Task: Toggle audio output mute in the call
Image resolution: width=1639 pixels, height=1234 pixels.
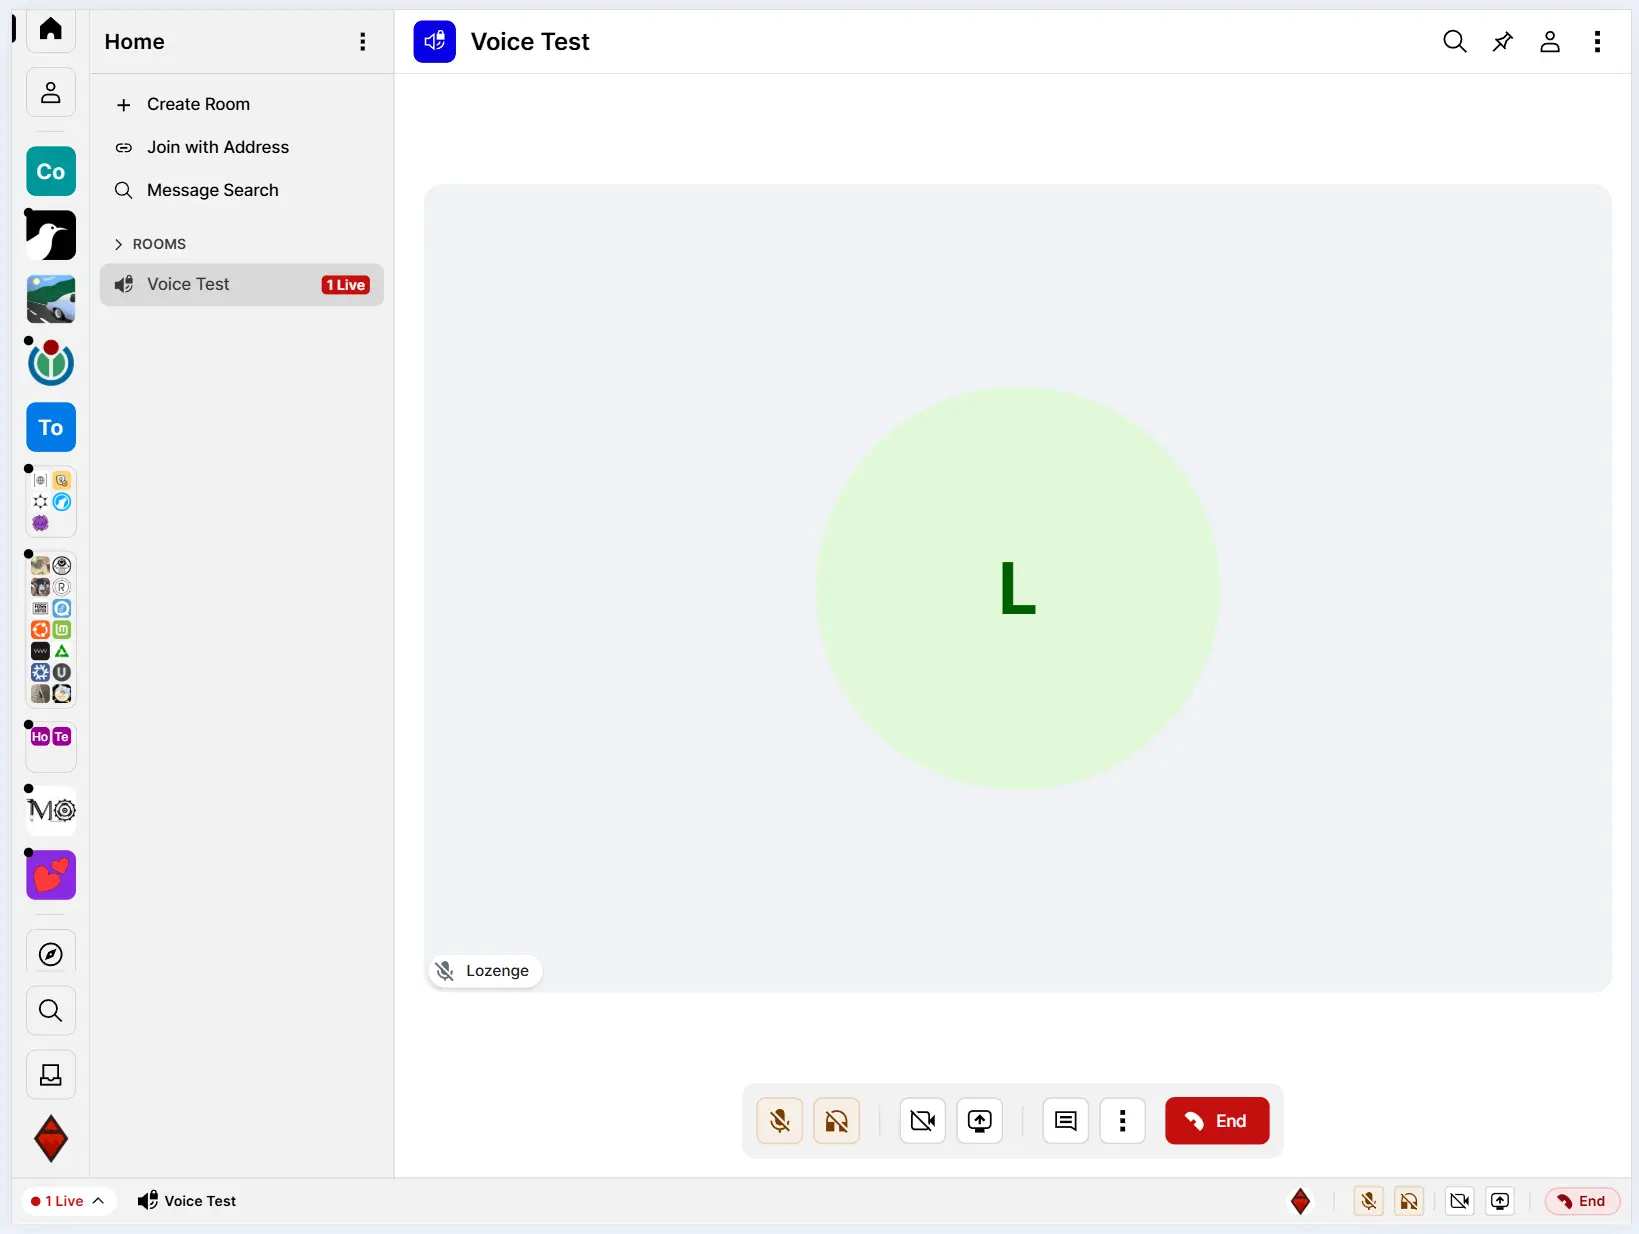Action: point(837,1121)
